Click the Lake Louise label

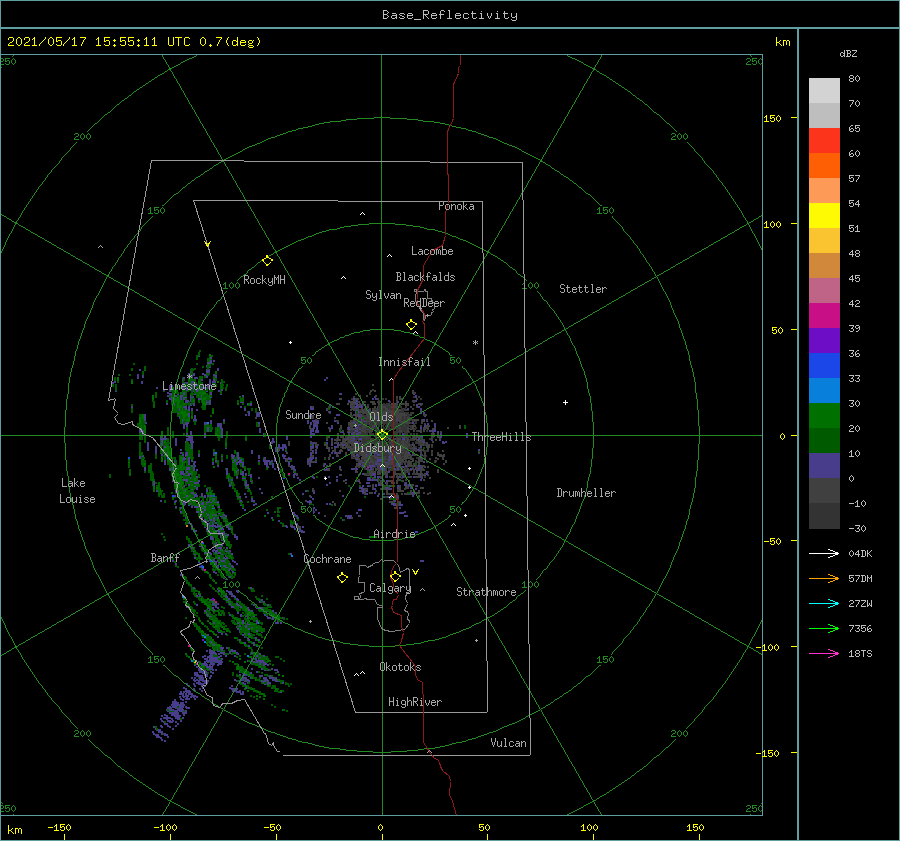77,491
